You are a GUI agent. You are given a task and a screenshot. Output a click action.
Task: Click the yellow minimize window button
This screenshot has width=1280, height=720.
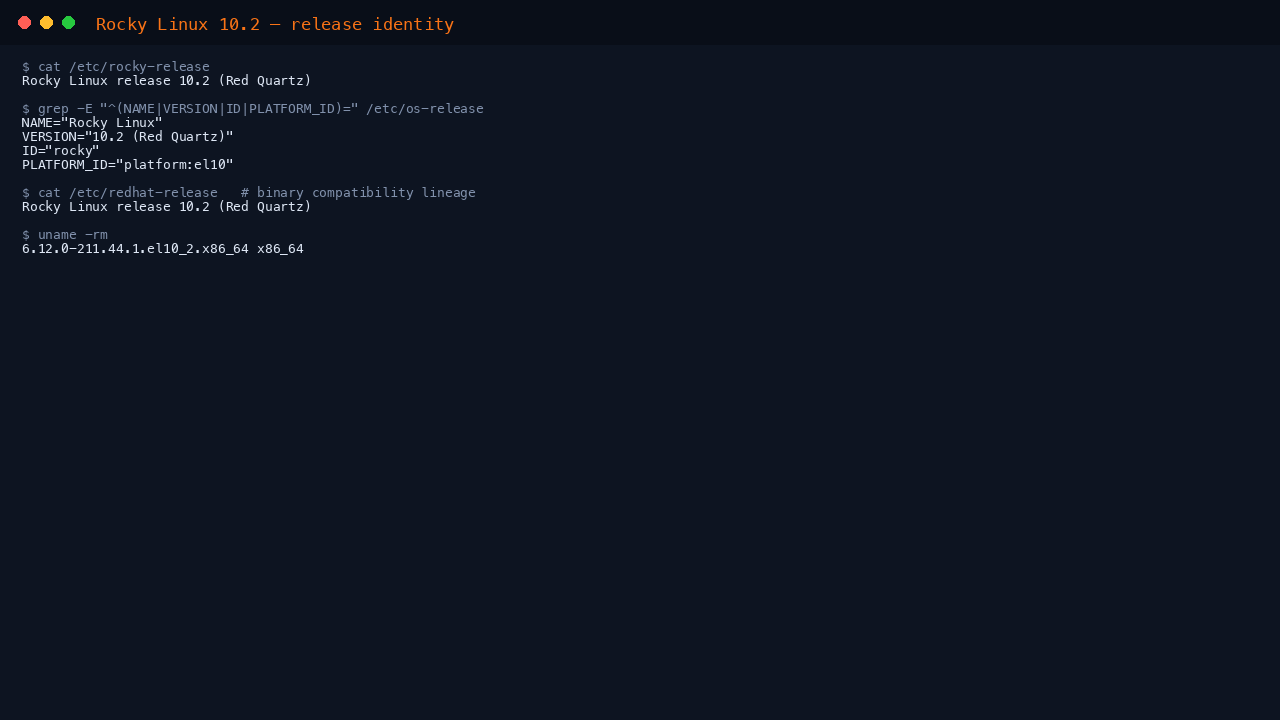pyautogui.click(x=47, y=23)
